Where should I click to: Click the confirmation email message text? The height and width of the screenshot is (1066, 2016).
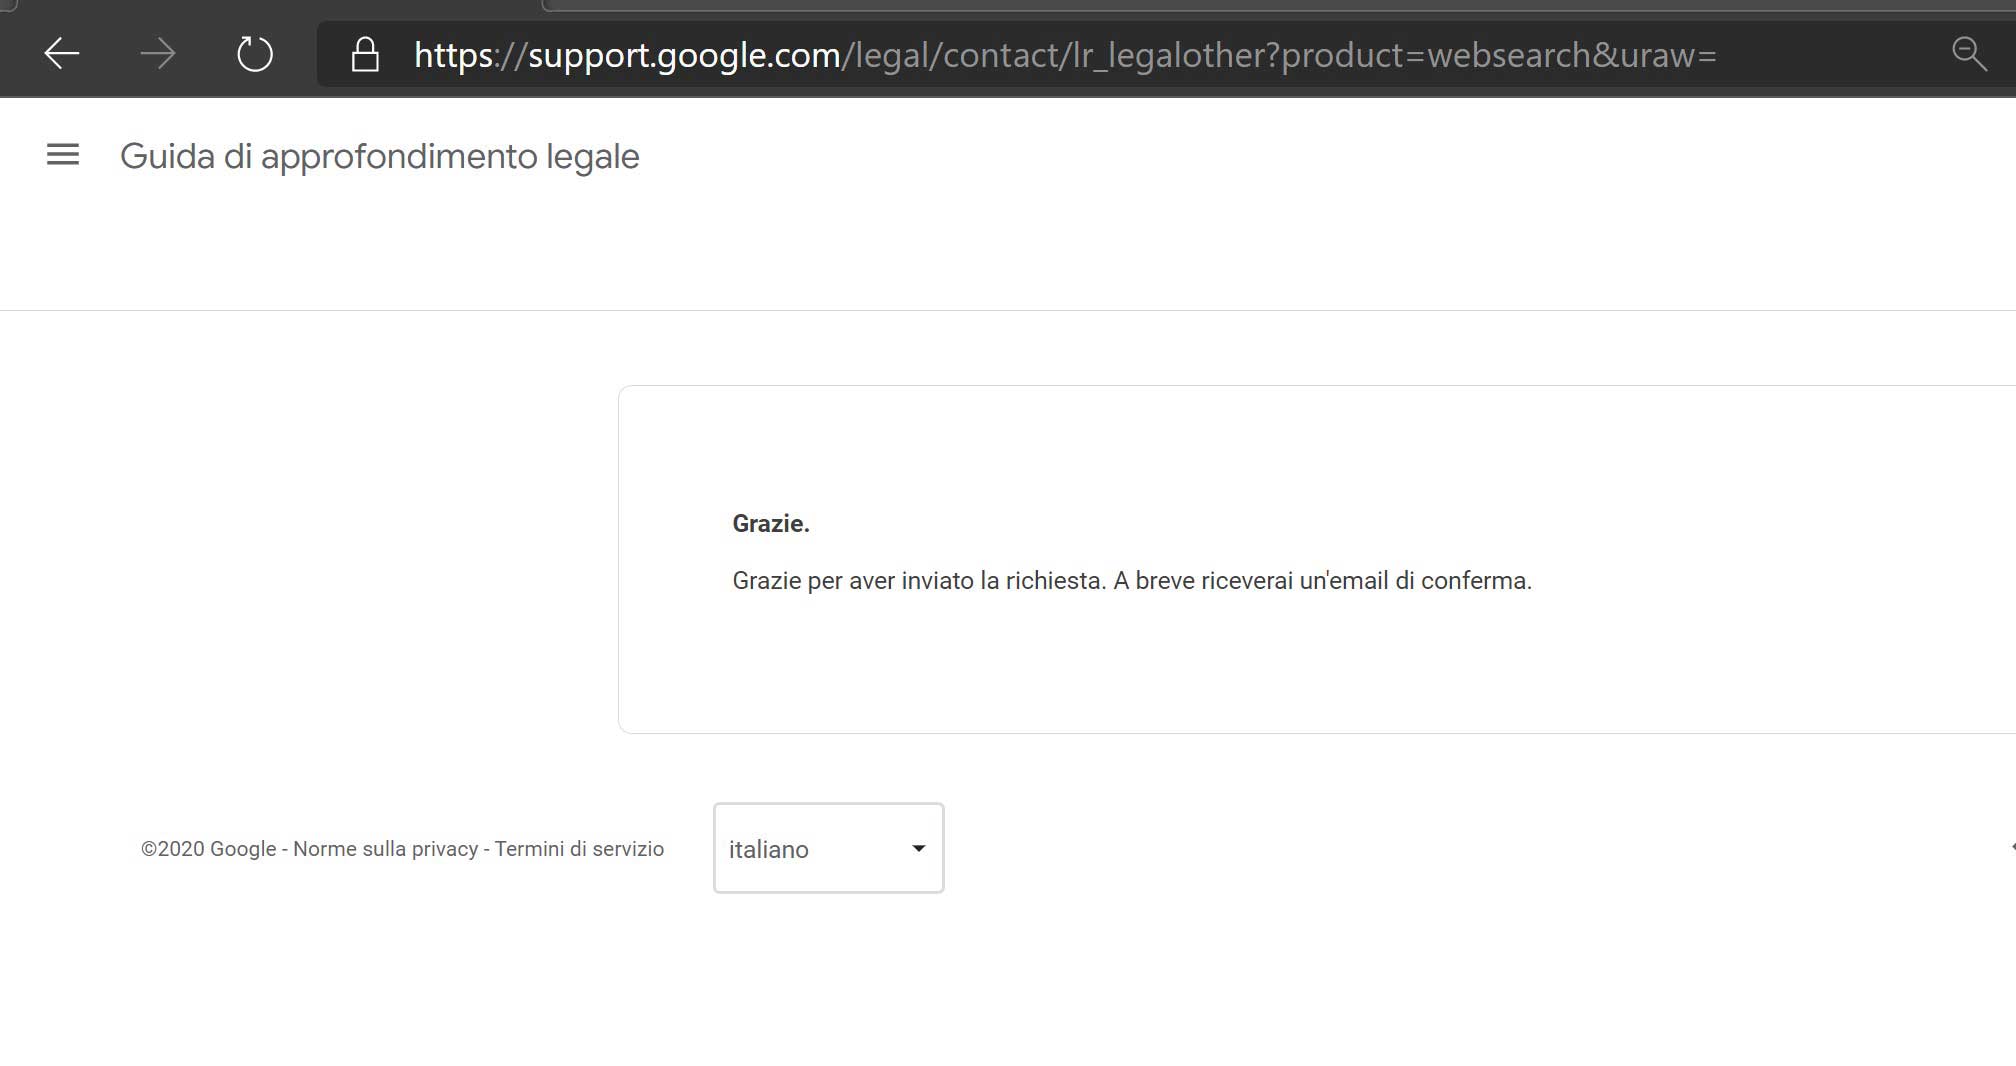(x=1131, y=581)
